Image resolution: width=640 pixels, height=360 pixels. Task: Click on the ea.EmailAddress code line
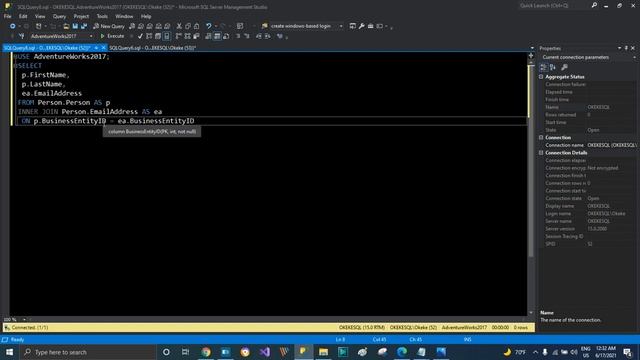51,93
